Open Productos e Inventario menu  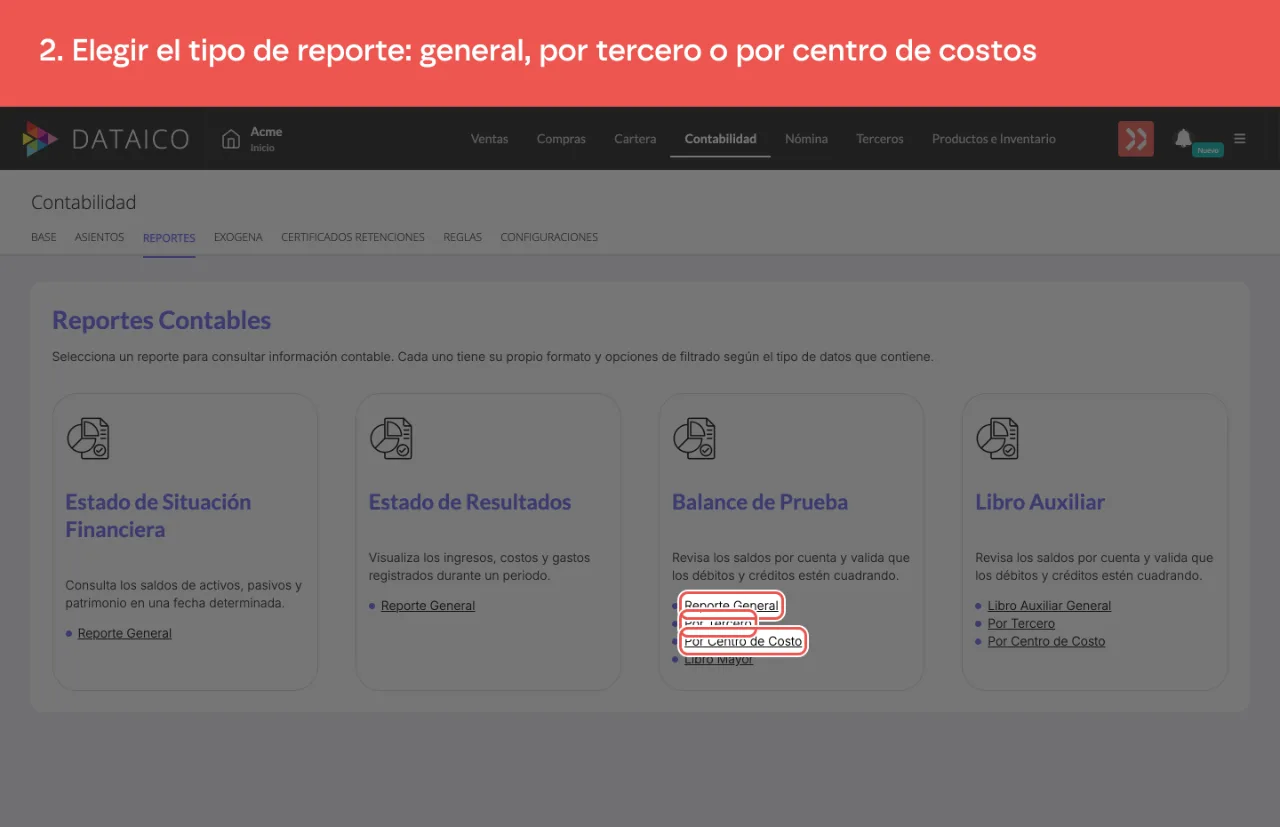click(994, 139)
